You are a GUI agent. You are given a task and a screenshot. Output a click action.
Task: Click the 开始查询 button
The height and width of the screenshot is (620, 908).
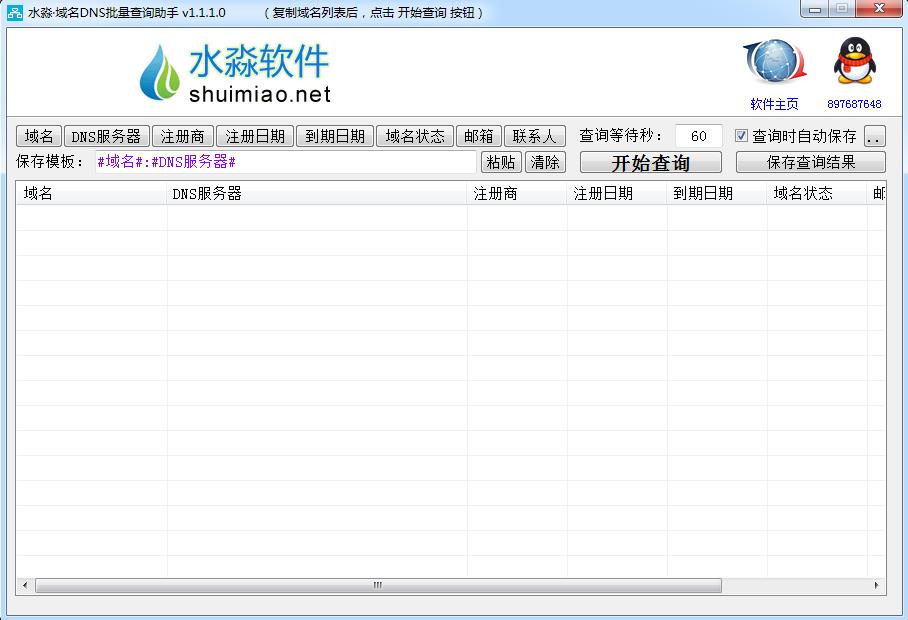pos(650,163)
